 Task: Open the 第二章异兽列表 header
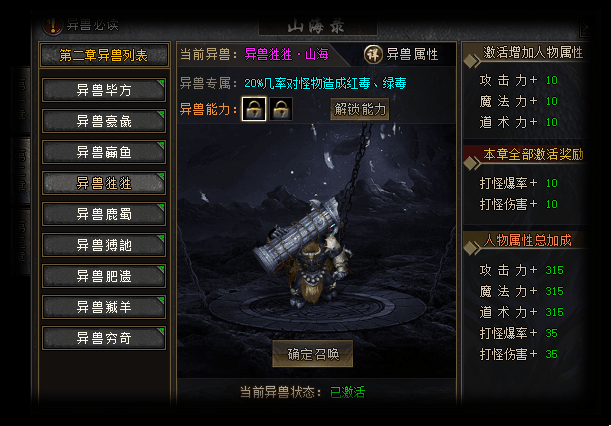[x=104, y=55]
